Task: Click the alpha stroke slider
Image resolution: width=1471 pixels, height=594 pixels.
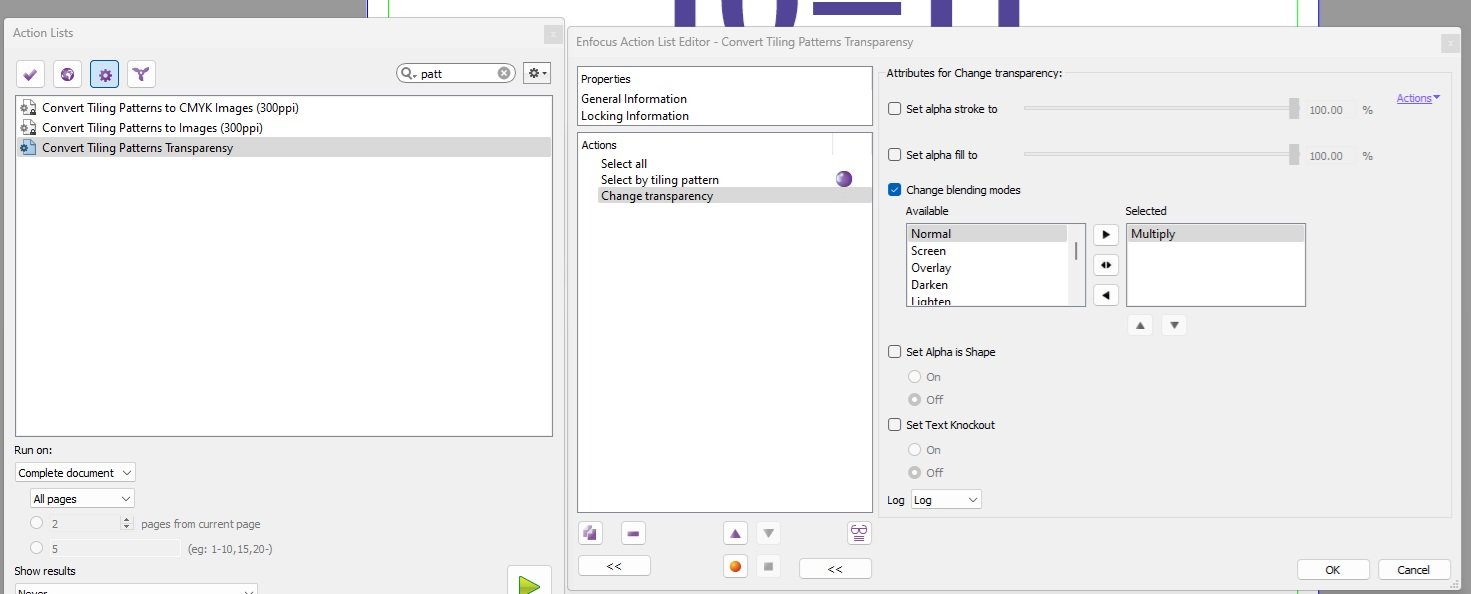Action: (x=1162, y=109)
